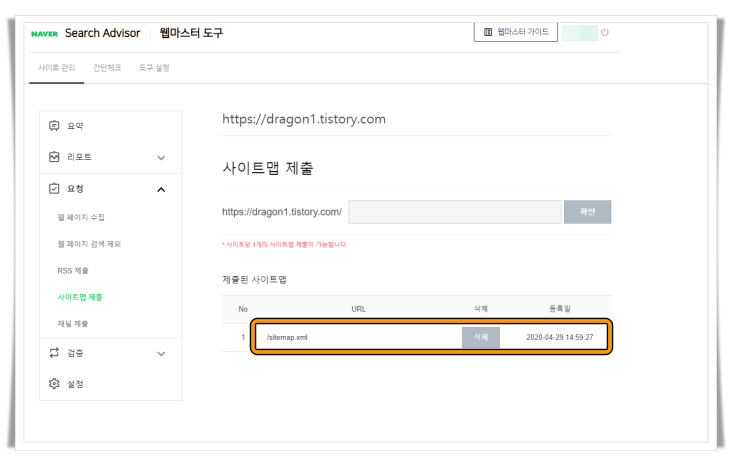Click the URL column header
Viewport: 732px width, 466px height.
(359, 309)
